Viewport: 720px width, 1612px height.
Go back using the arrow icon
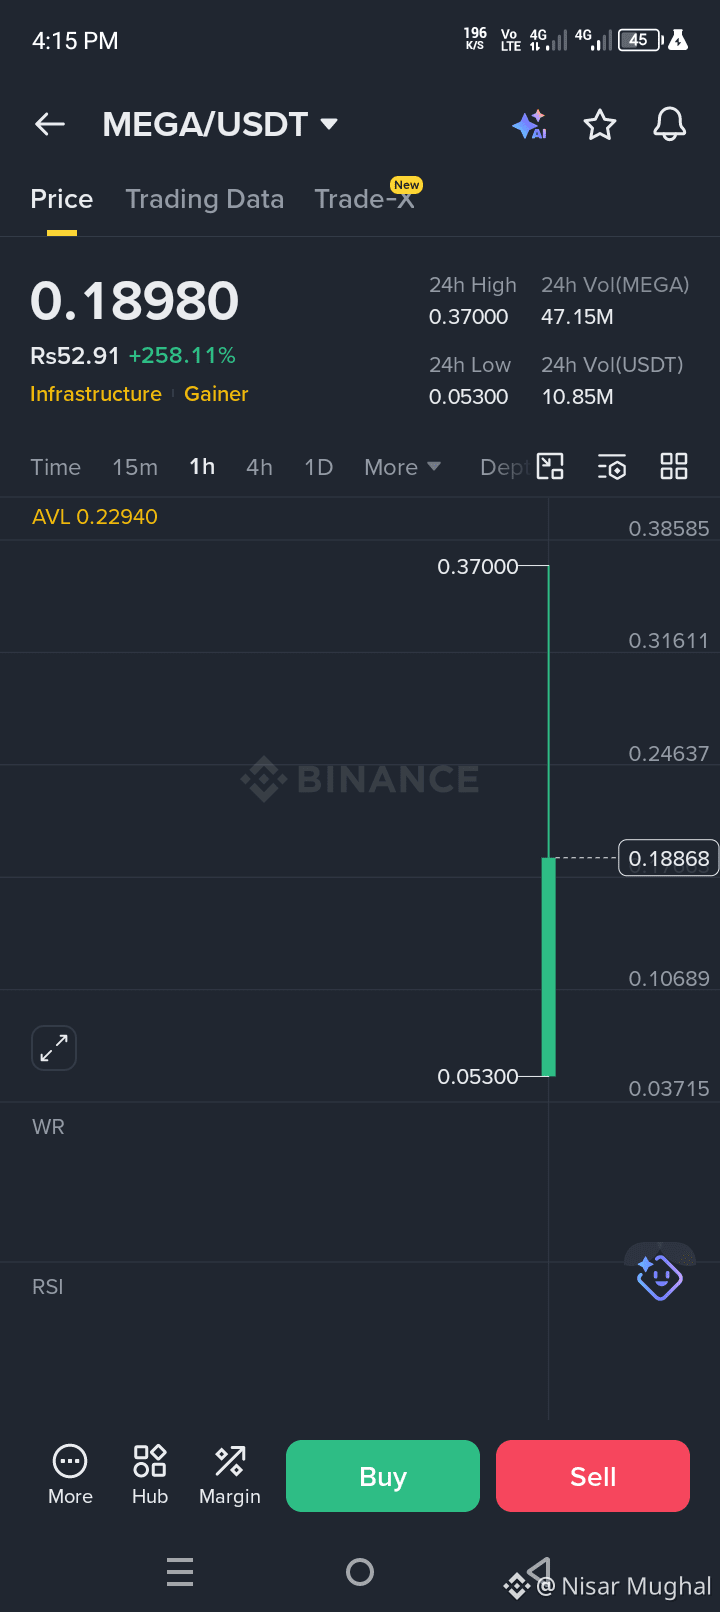tap(49, 124)
